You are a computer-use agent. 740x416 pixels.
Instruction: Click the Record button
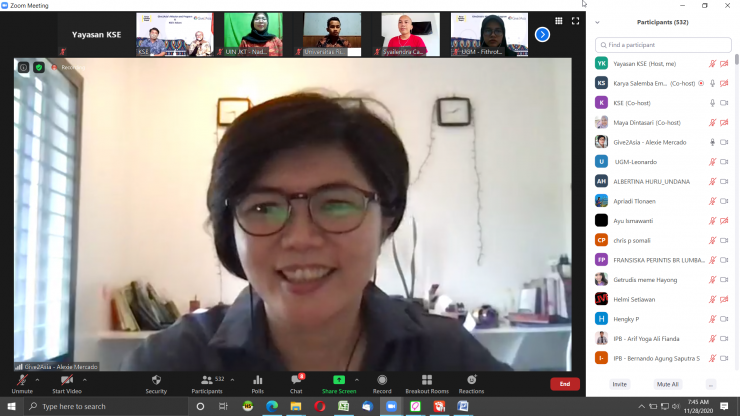(382, 384)
